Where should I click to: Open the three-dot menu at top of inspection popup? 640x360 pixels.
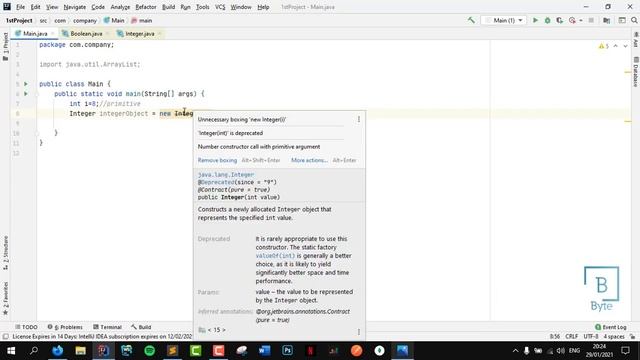pyautogui.click(x=359, y=119)
